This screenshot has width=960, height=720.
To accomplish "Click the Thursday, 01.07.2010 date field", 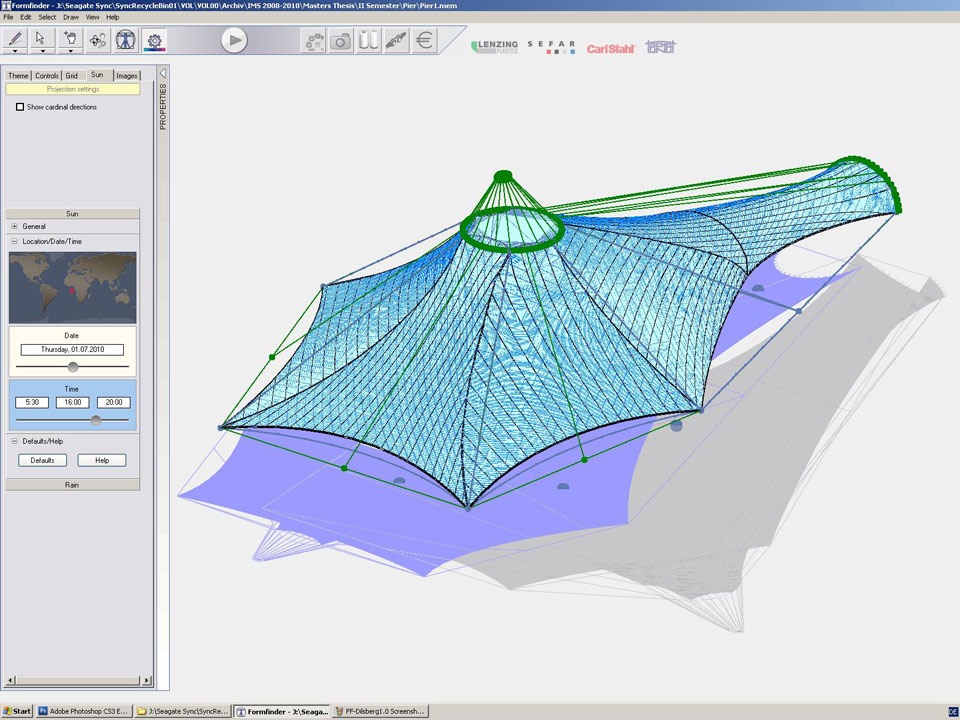I will (x=72, y=350).
